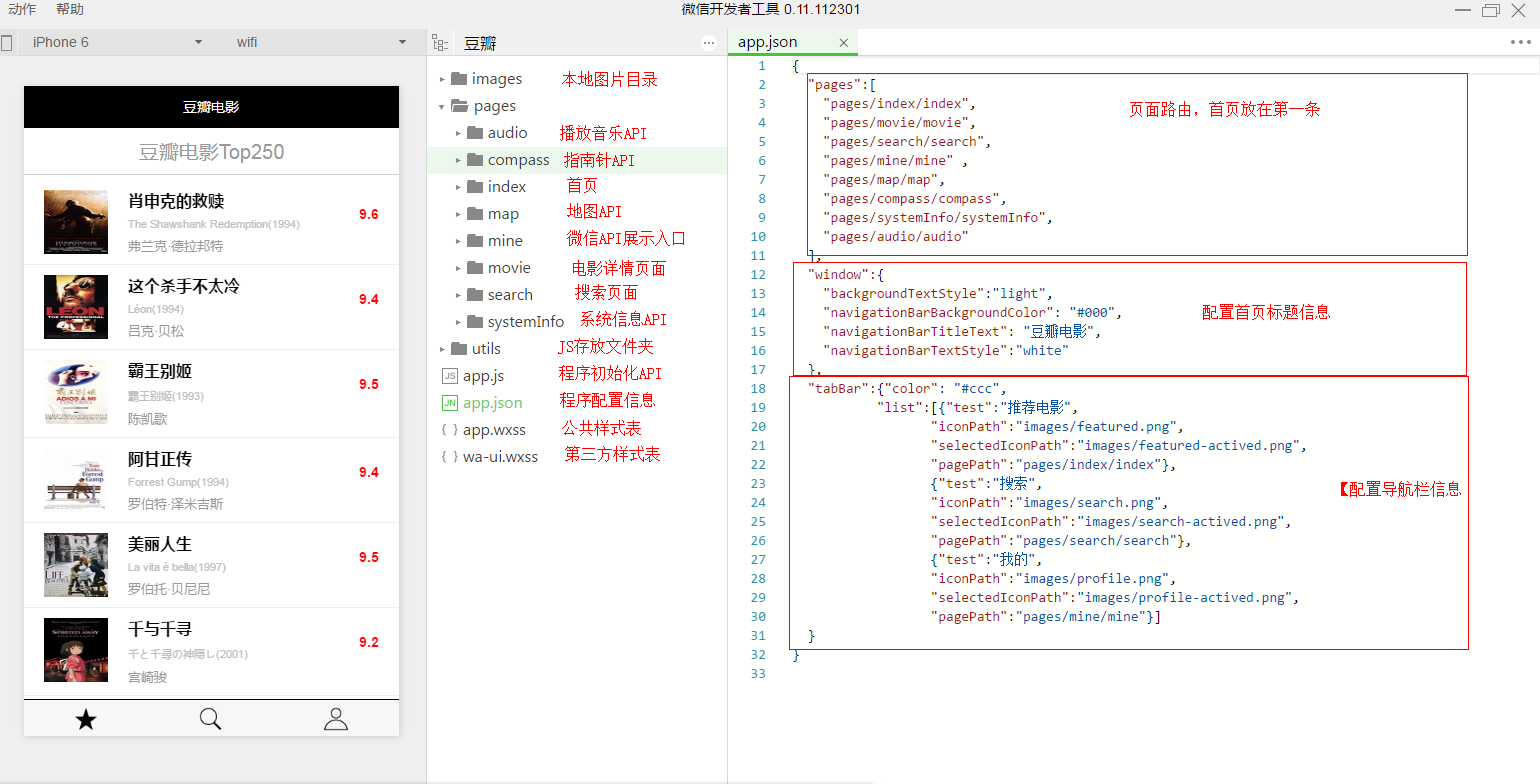Click the 千与千寻 poster thumbnail

point(76,650)
